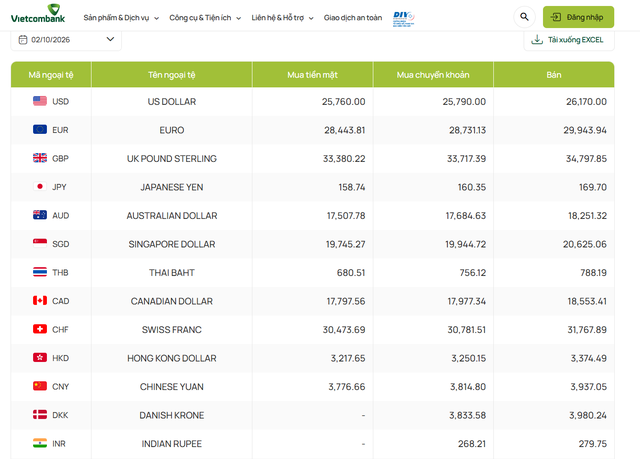Click the Mua tiền mặt column header

coord(312,75)
